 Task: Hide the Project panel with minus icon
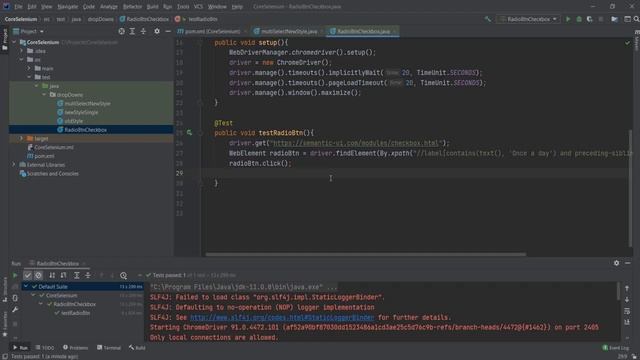tap(168, 31)
